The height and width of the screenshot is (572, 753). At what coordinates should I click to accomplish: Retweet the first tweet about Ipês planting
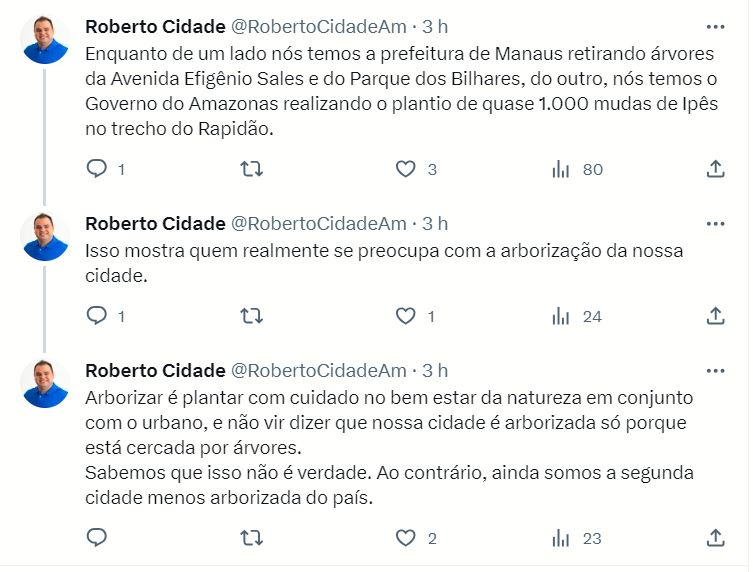[x=252, y=169]
